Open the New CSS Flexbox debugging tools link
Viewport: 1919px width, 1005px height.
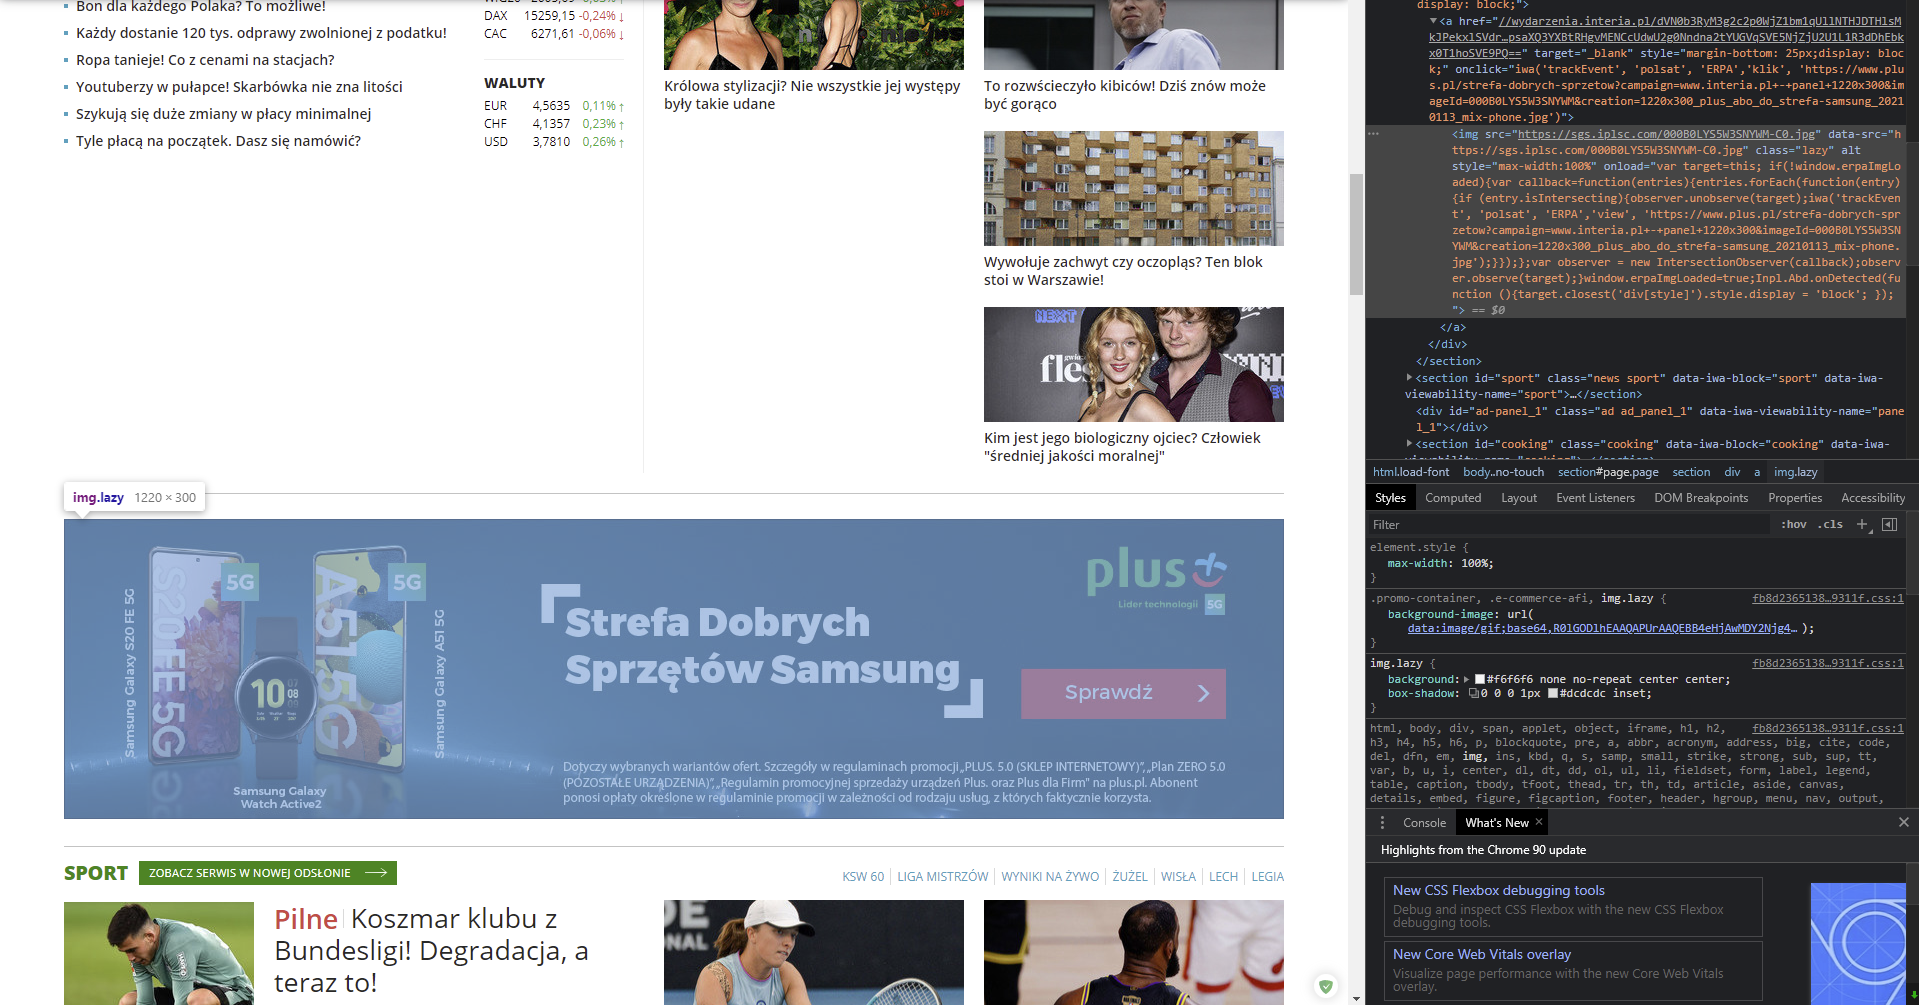[x=1499, y=890]
